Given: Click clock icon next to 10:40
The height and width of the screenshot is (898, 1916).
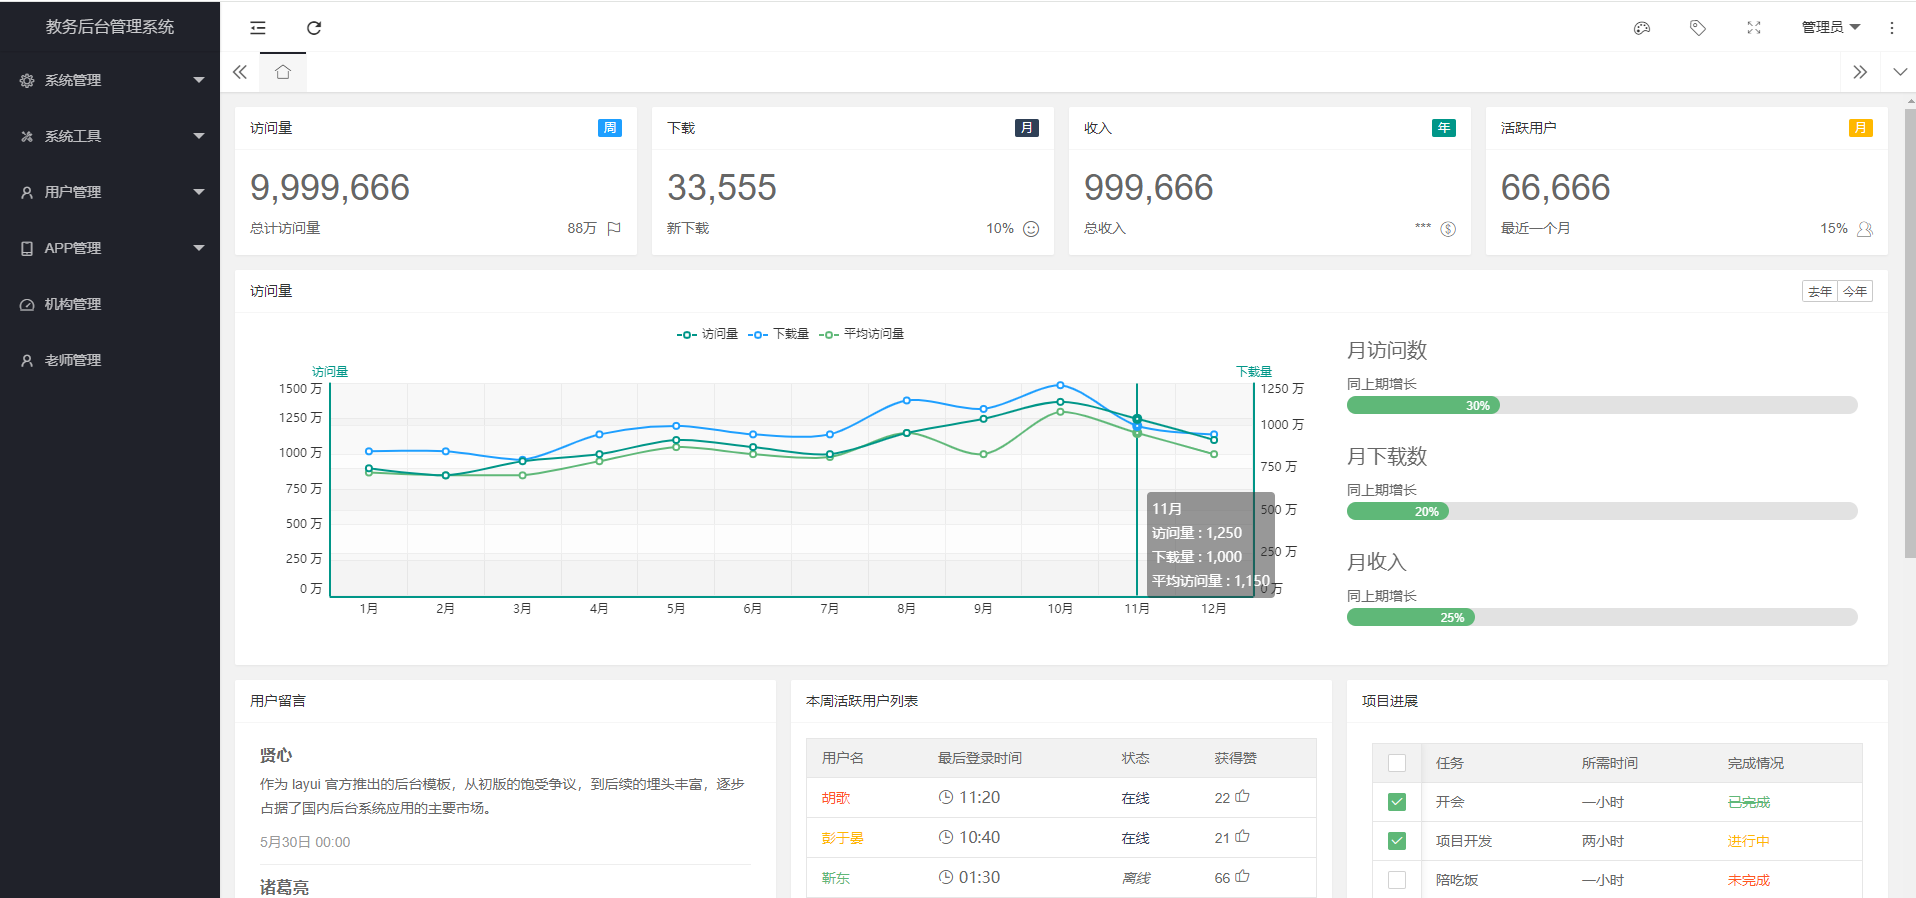Looking at the screenshot, I should [x=946, y=837].
